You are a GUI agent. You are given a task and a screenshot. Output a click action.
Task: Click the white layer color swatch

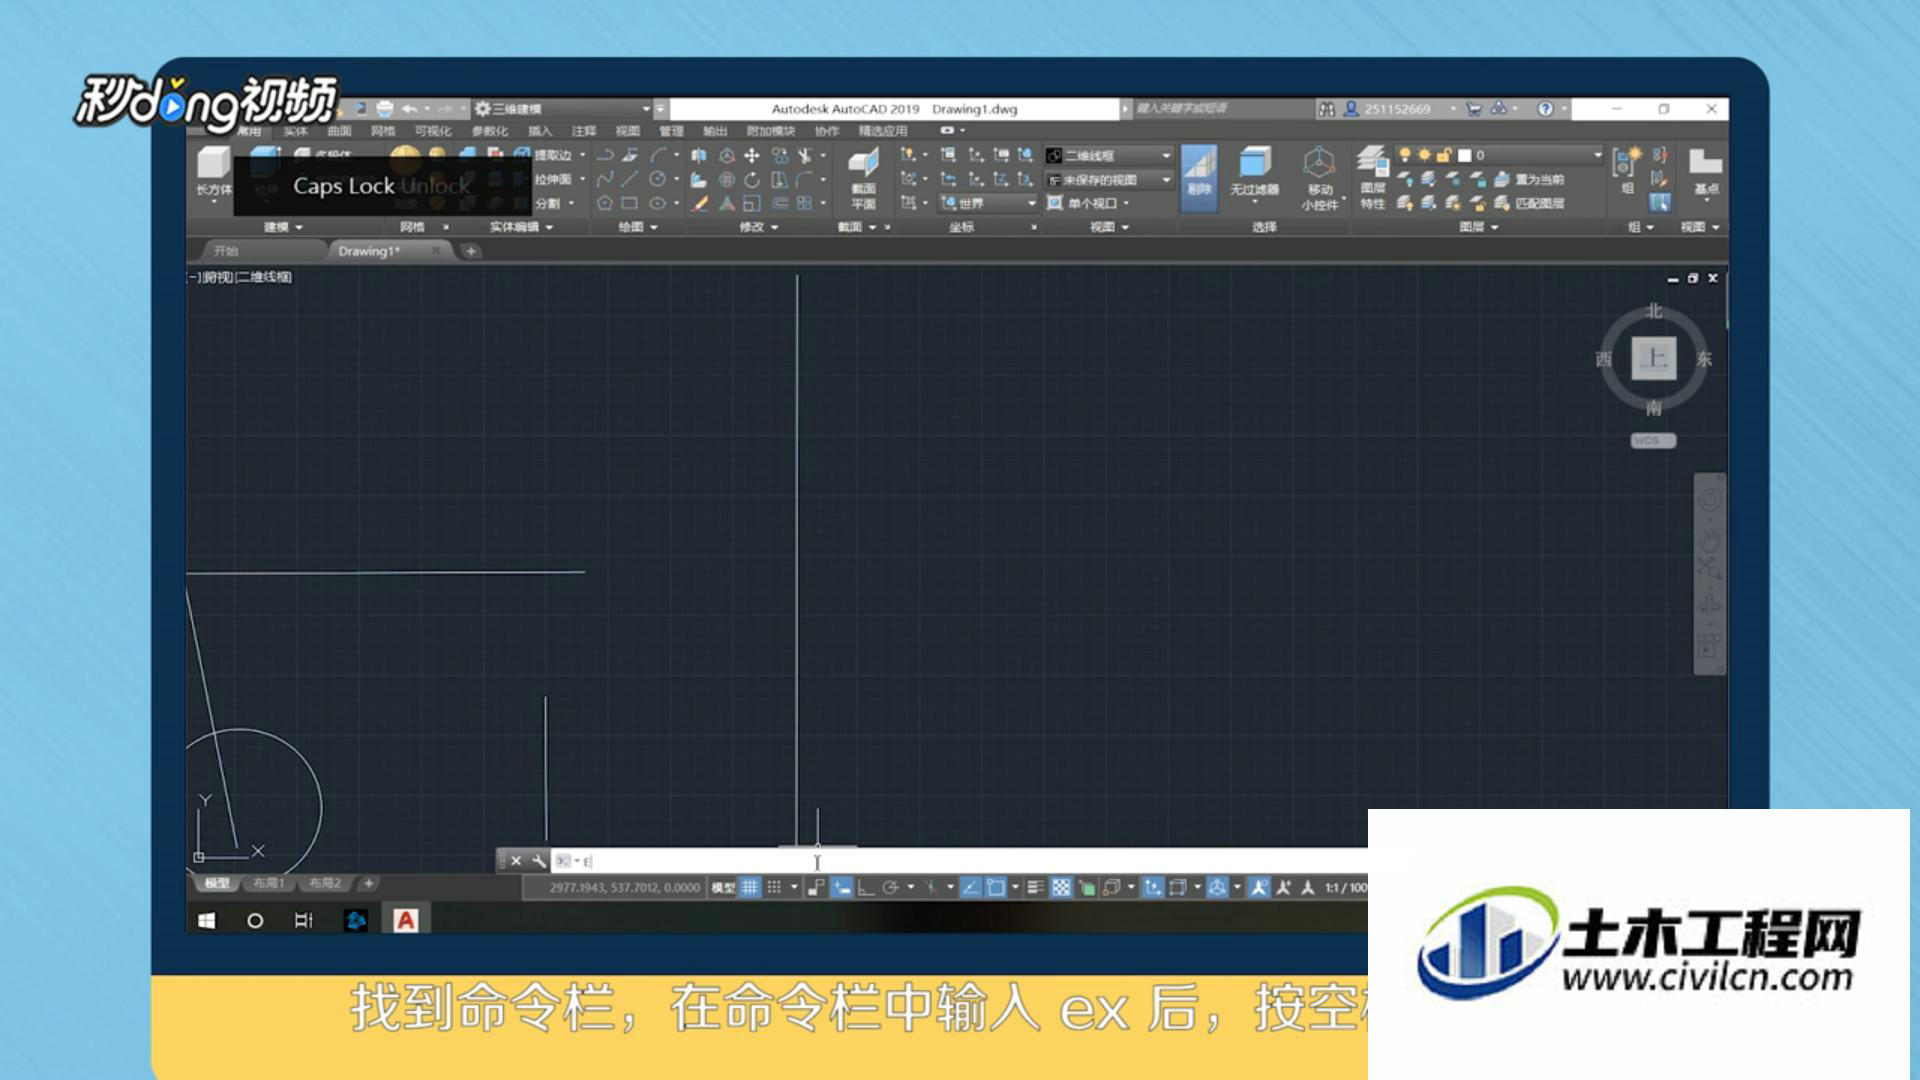(1464, 155)
